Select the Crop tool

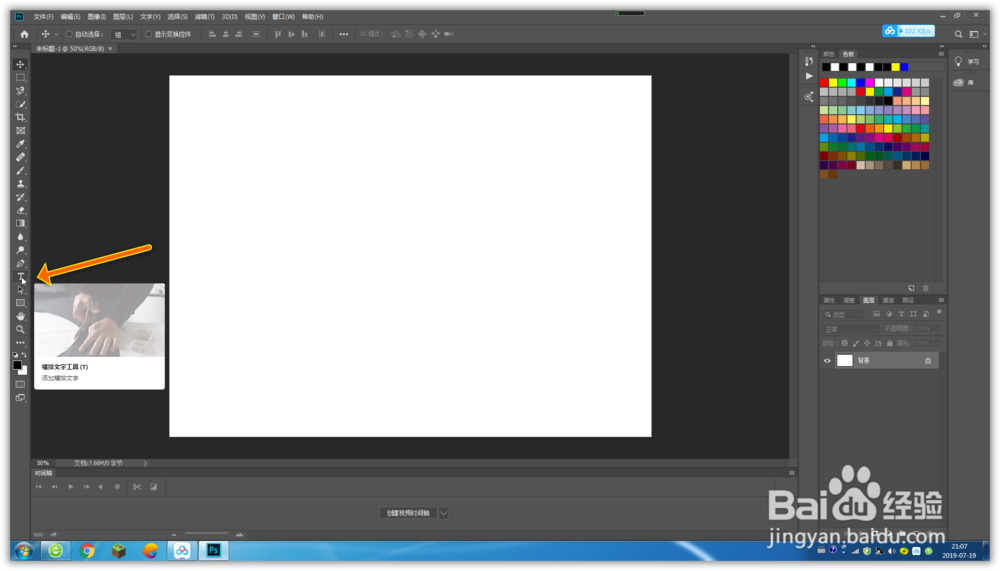tap(20, 117)
